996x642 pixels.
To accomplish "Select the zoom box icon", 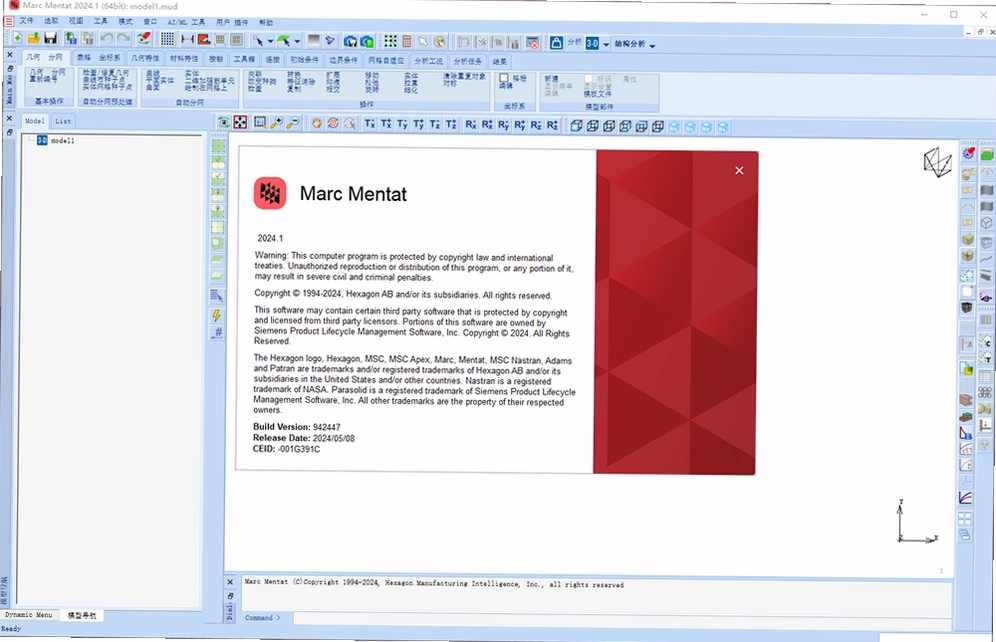I will point(260,122).
